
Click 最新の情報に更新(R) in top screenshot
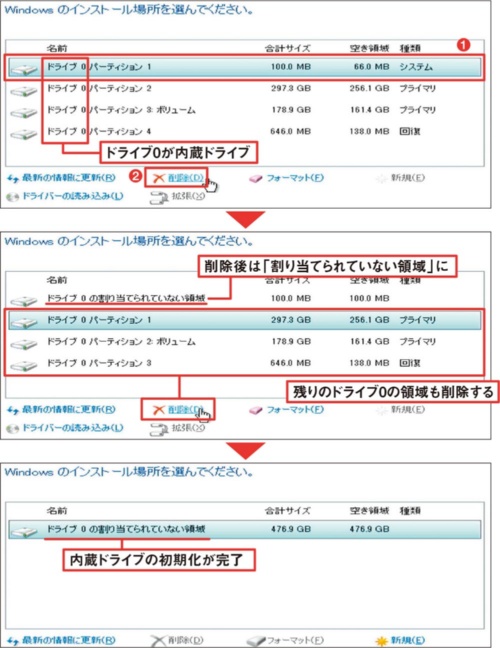point(69,178)
